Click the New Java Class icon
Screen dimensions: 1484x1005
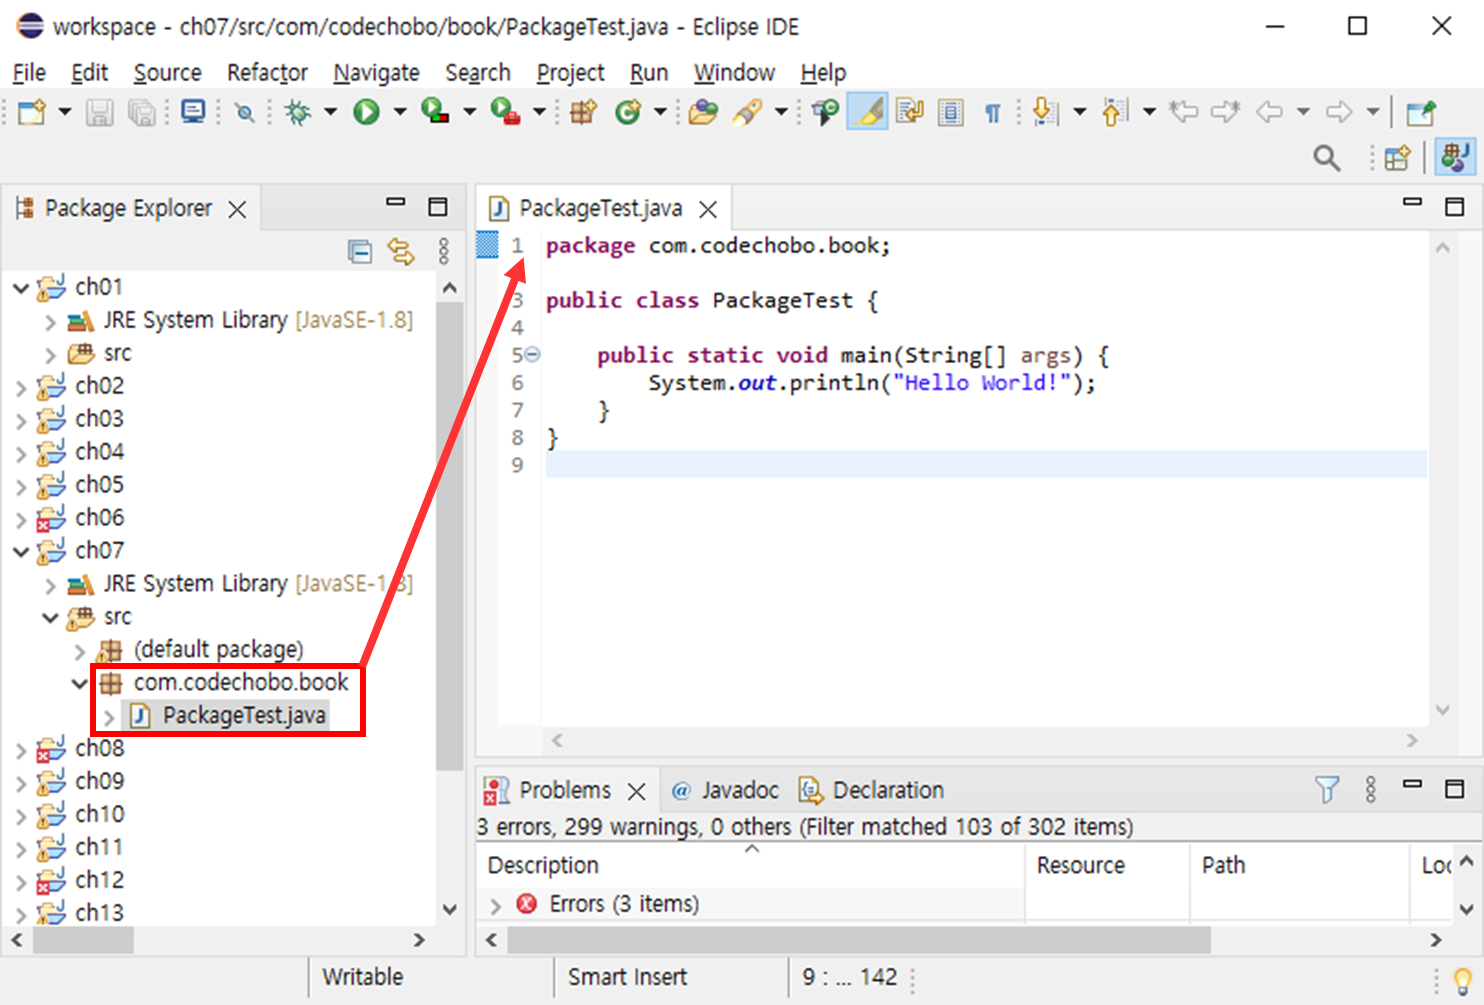[x=628, y=112]
